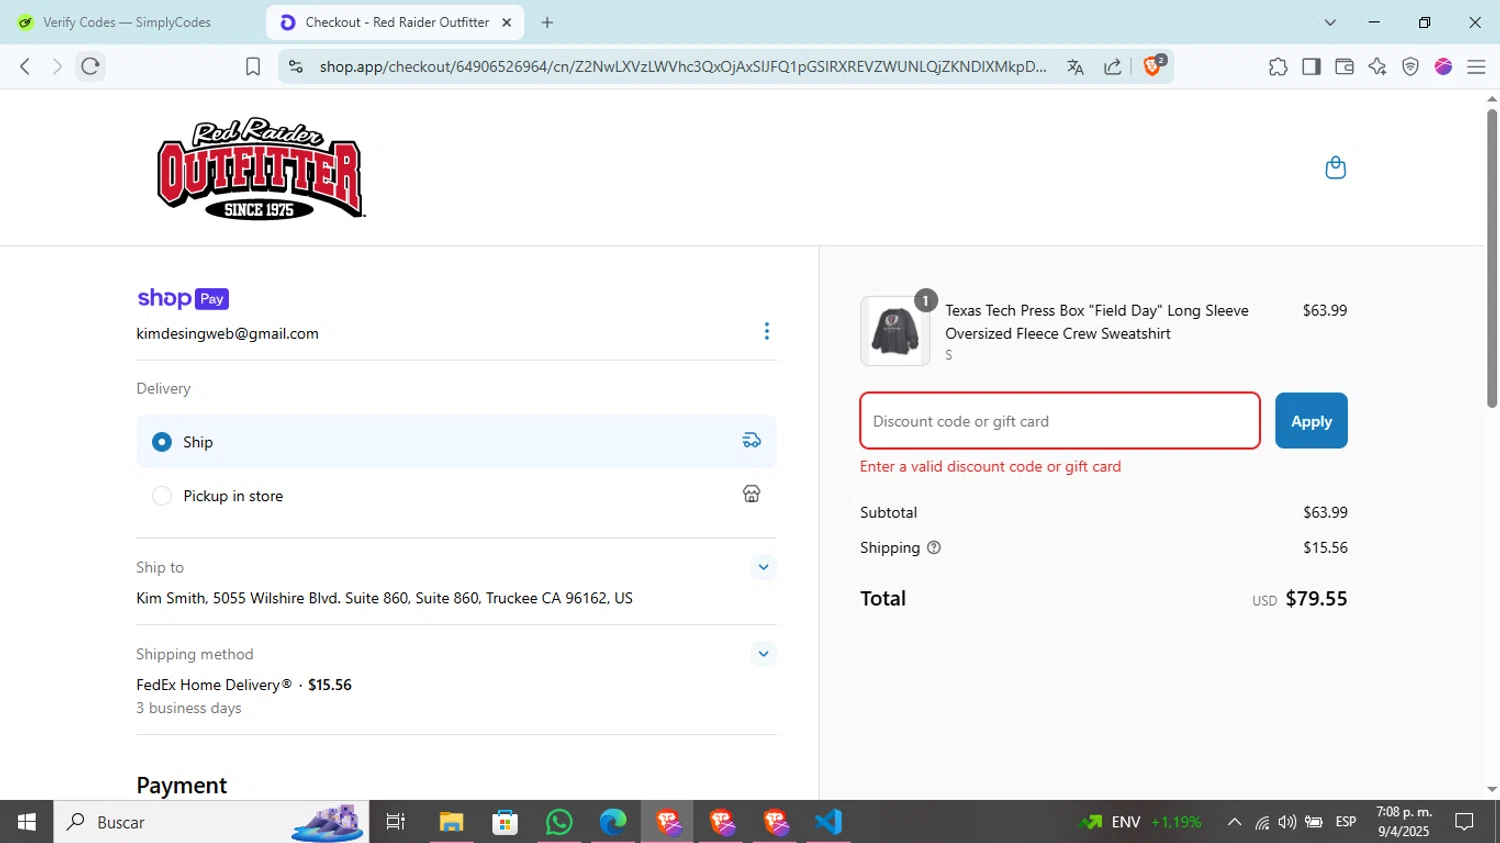The image size is (1500, 843).
Task: Open the Leo AI sparkle icon
Action: [x=1377, y=67]
